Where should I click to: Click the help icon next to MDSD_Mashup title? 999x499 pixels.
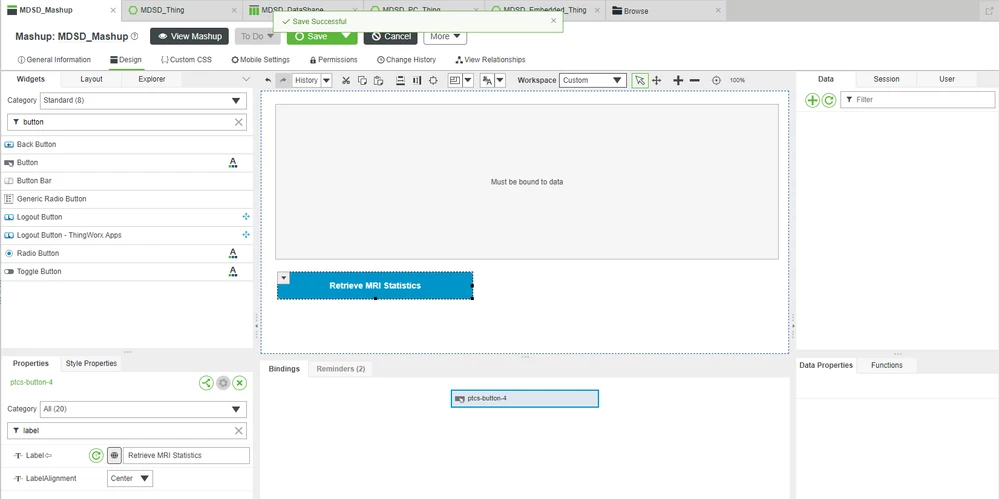point(134,36)
